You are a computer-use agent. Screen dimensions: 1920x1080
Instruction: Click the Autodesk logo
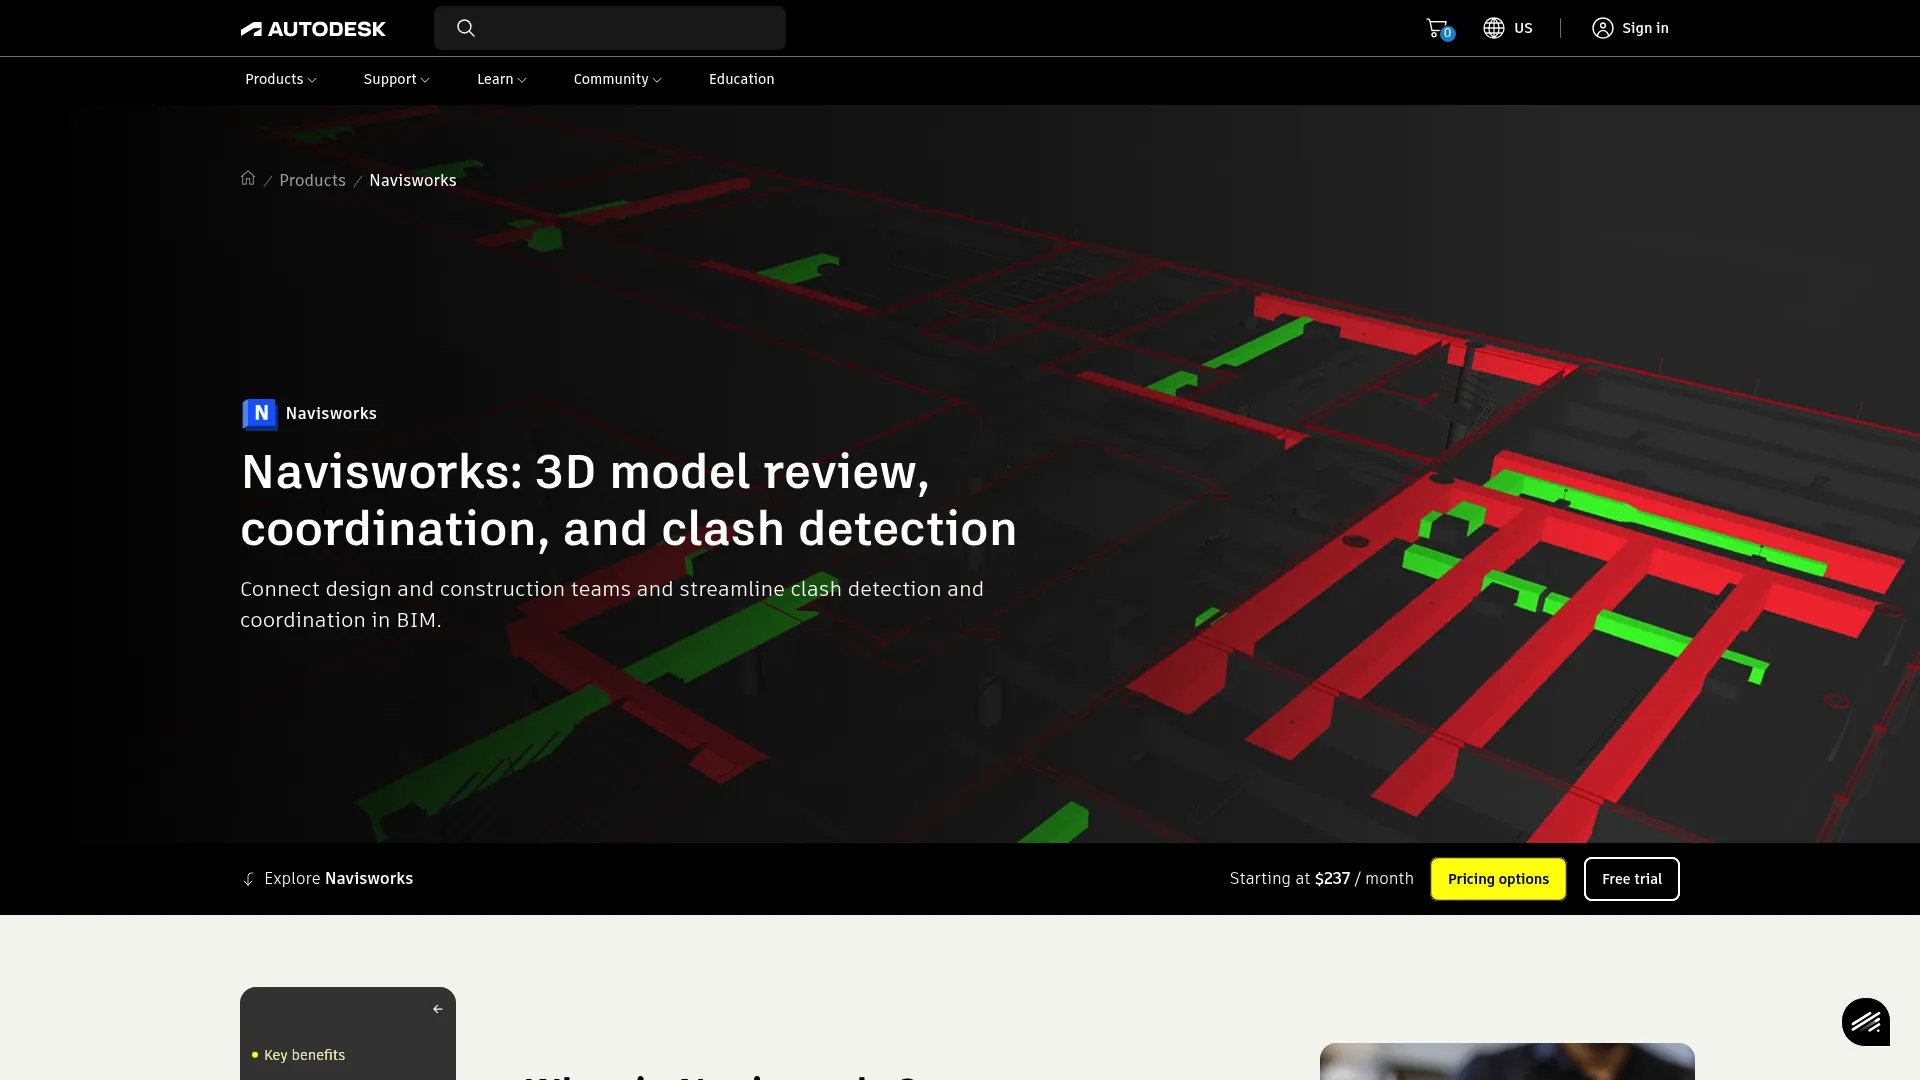313,28
